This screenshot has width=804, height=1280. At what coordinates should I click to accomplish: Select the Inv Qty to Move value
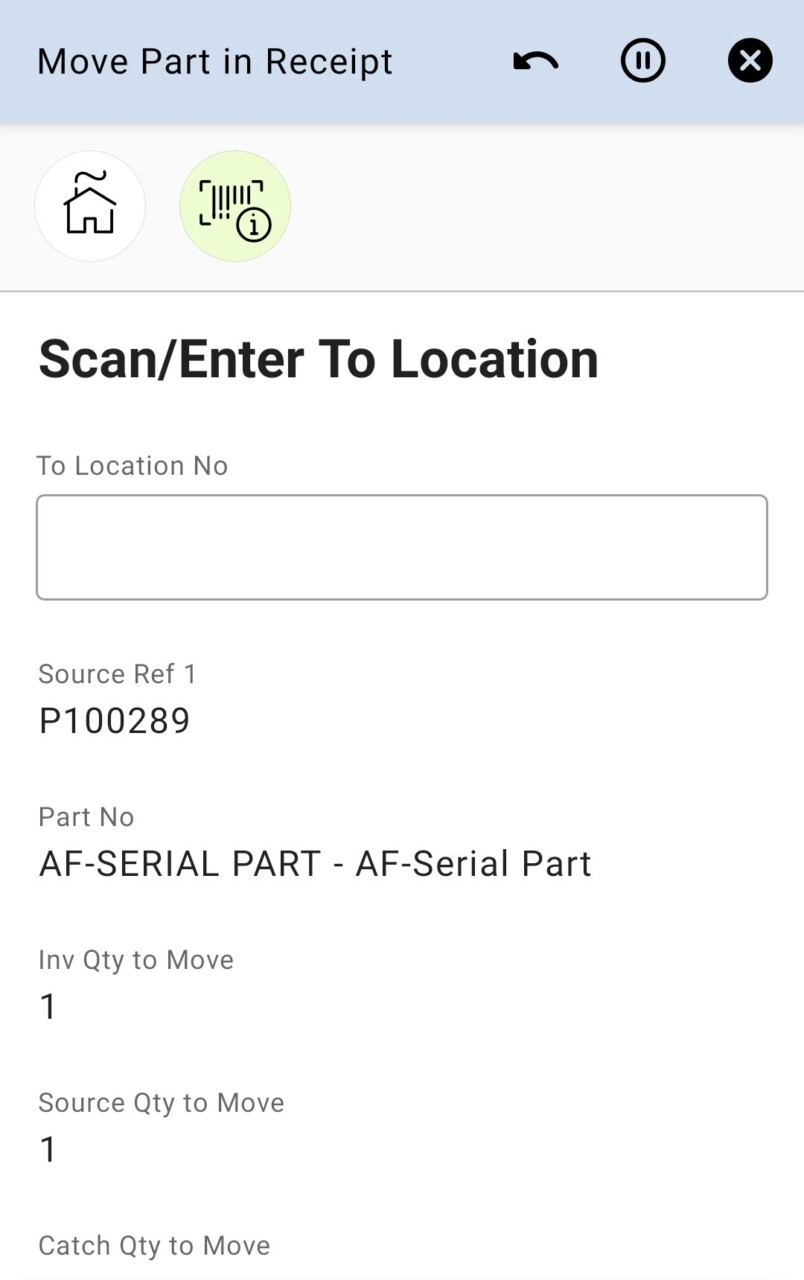coord(48,1007)
